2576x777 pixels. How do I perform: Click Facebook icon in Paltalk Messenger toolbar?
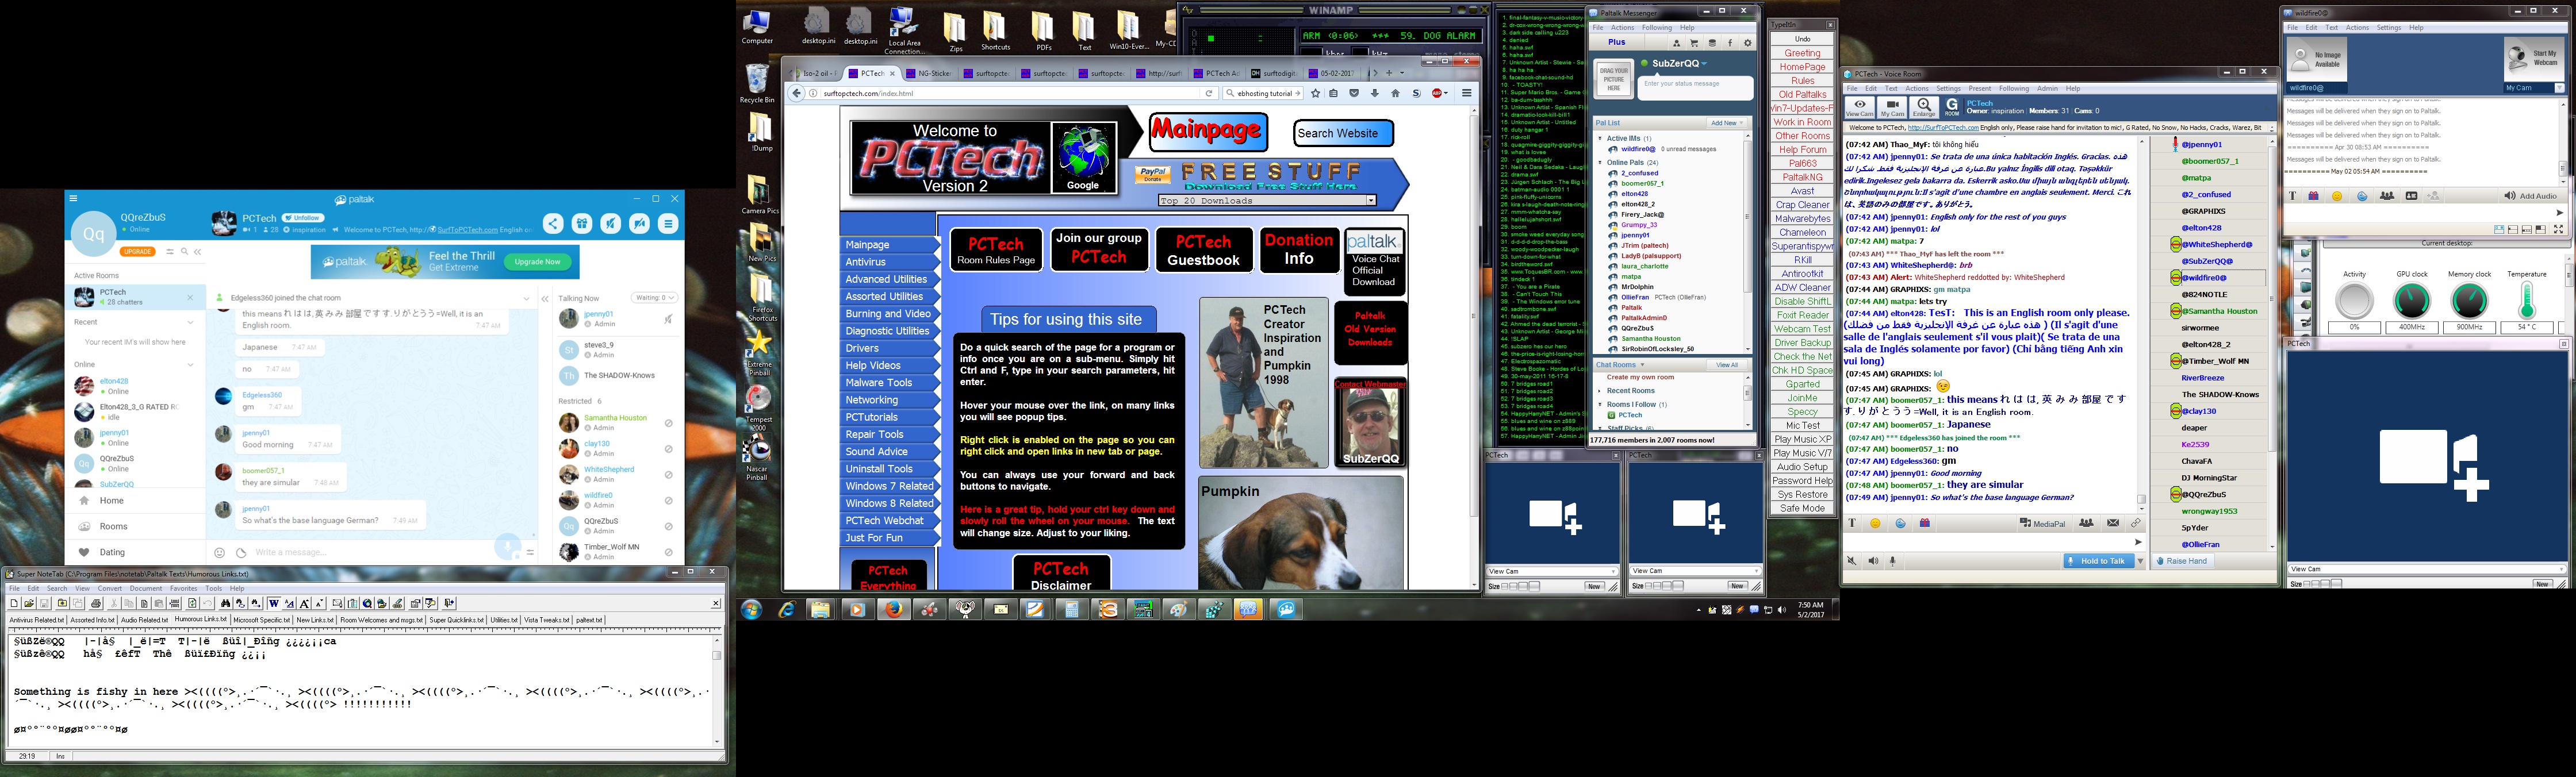pos(1730,43)
